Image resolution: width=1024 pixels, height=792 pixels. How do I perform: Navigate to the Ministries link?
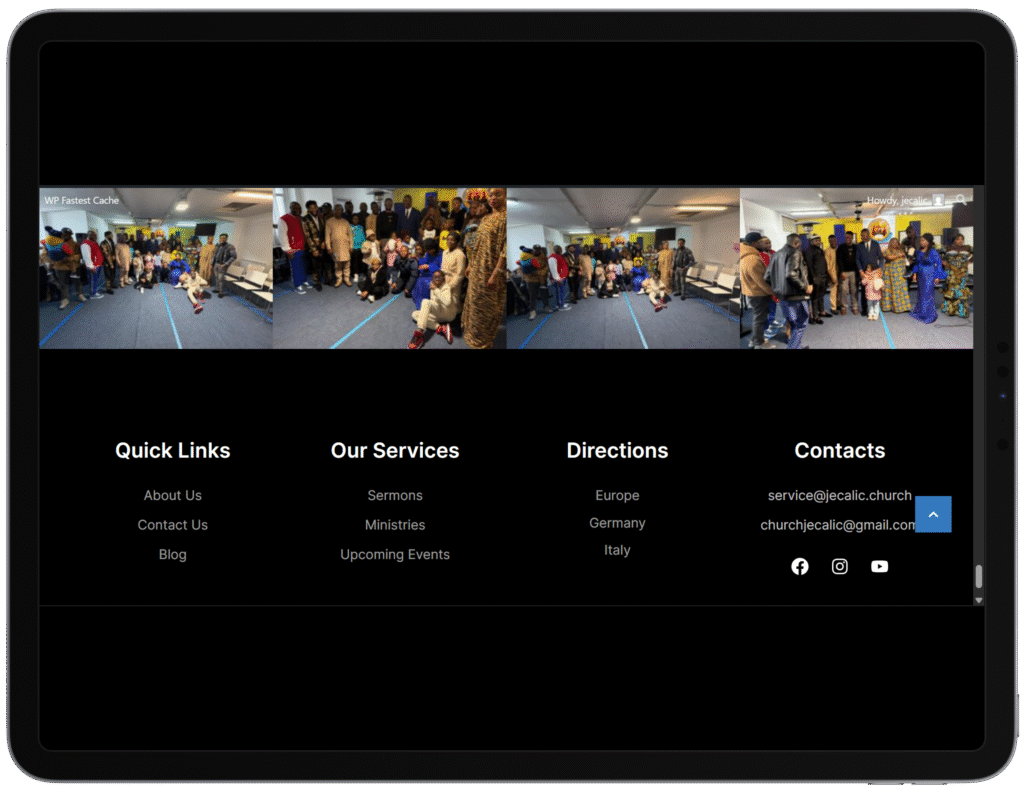point(395,525)
